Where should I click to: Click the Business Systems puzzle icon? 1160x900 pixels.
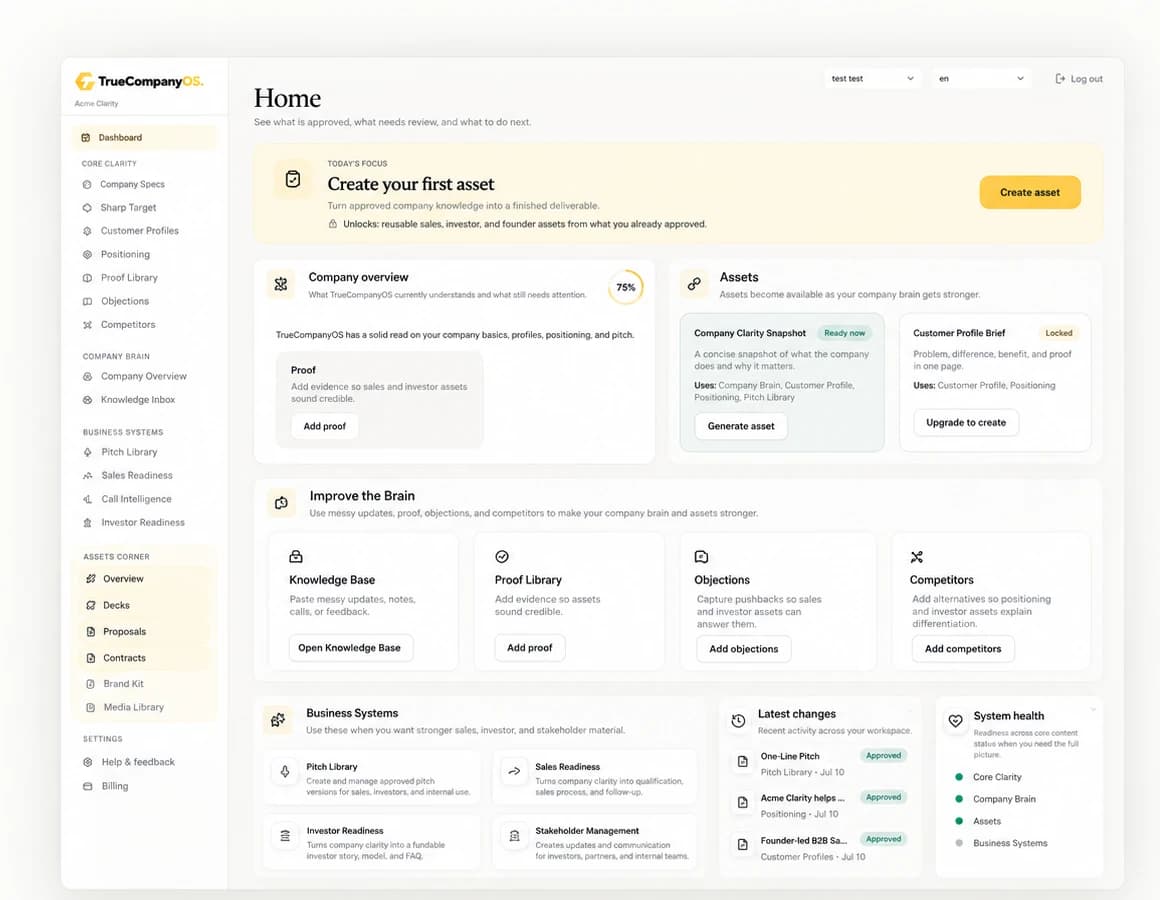point(278,720)
